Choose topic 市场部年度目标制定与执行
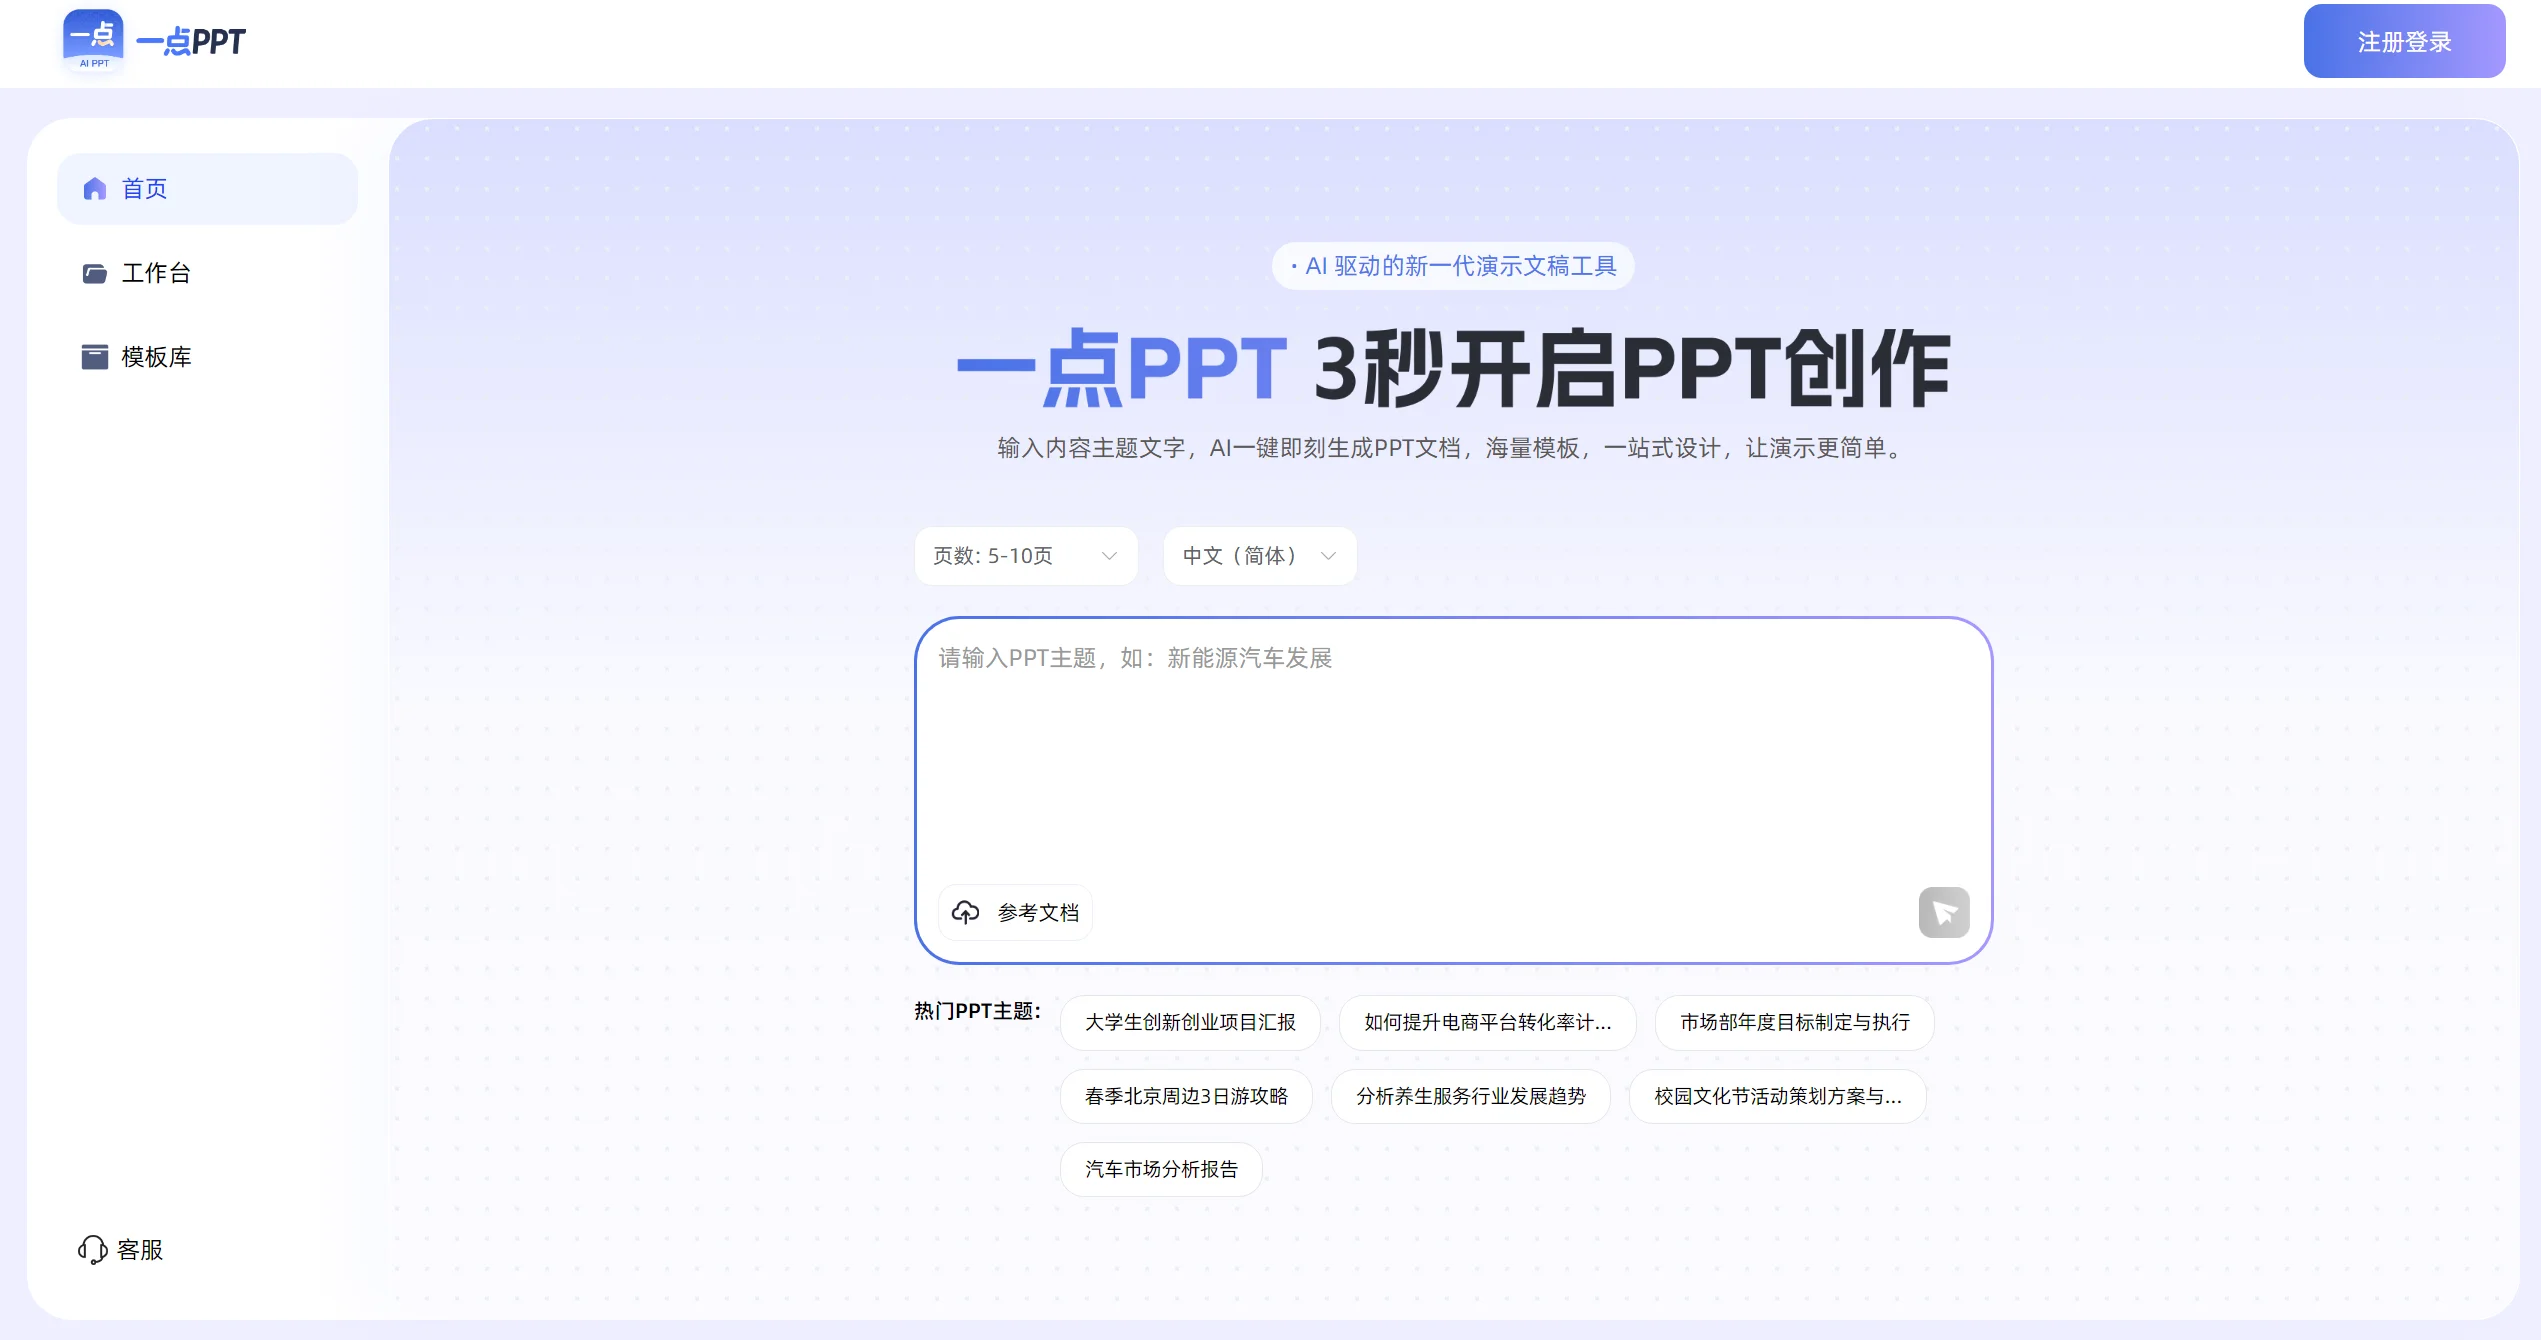Screen dimensions: 2541x1340 click(x=1795, y=1022)
